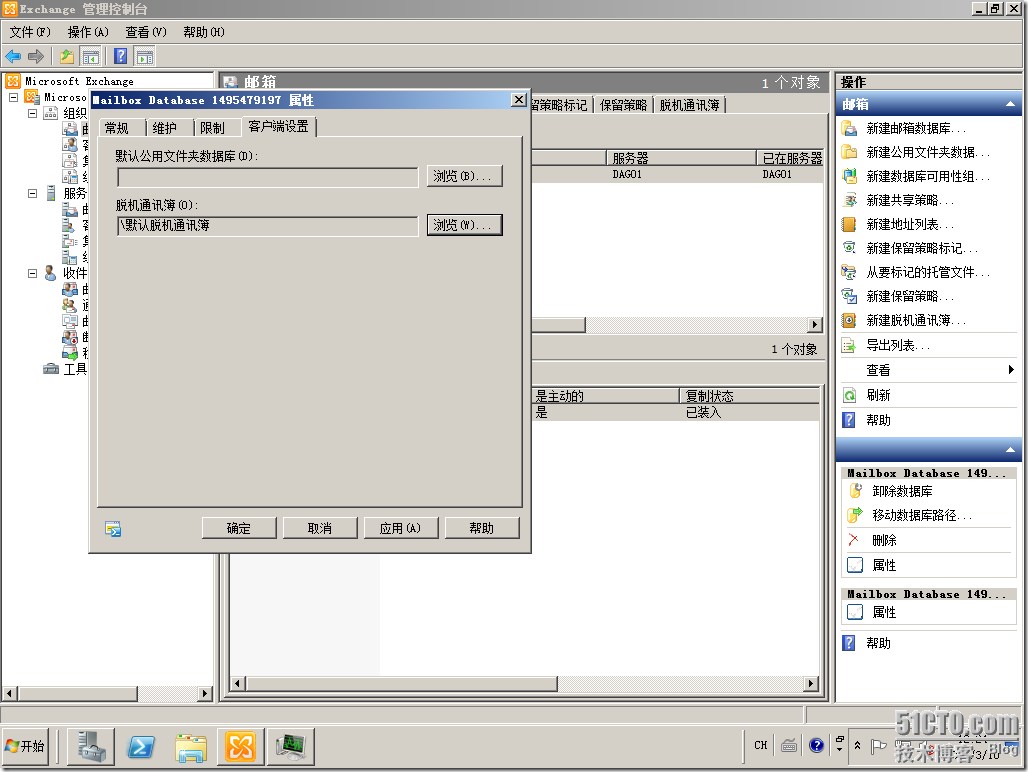Collapse the 组织 node in the console tree
This screenshot has height=772, width=1028.
(34, 112)
